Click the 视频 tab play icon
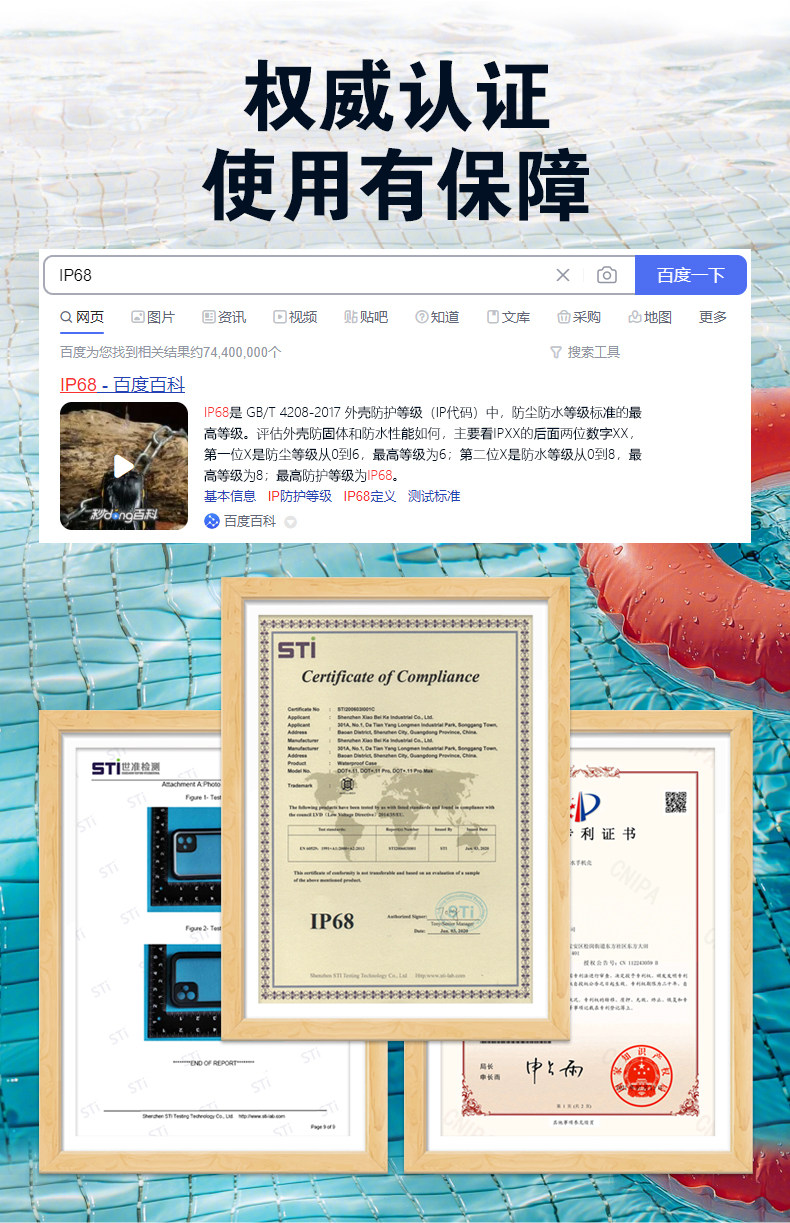The image size is (790, 1223). tap(280, 317)
